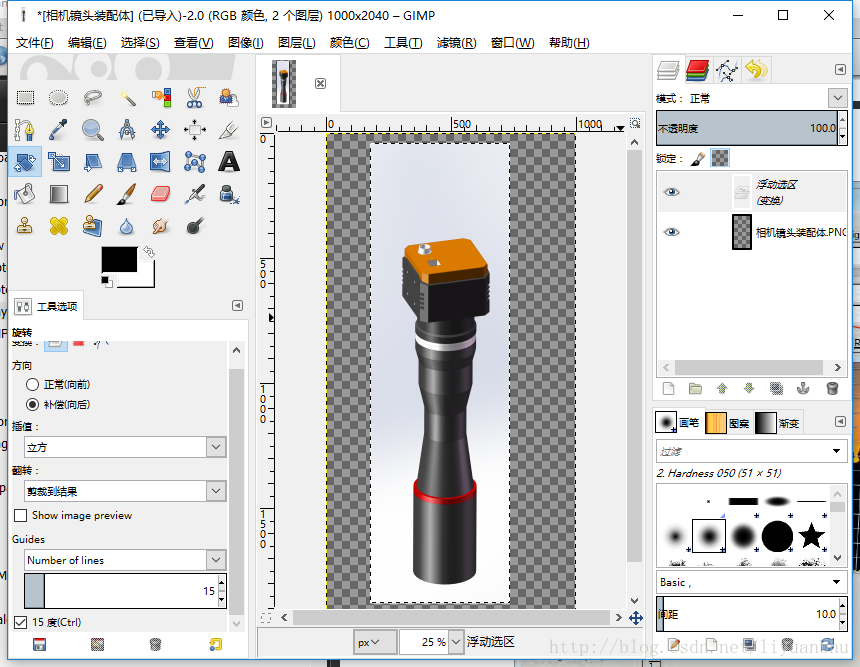Open the 图层(L) menu
Image resolution: width=860 pixels, height=667 pixels.
(297, 43)
